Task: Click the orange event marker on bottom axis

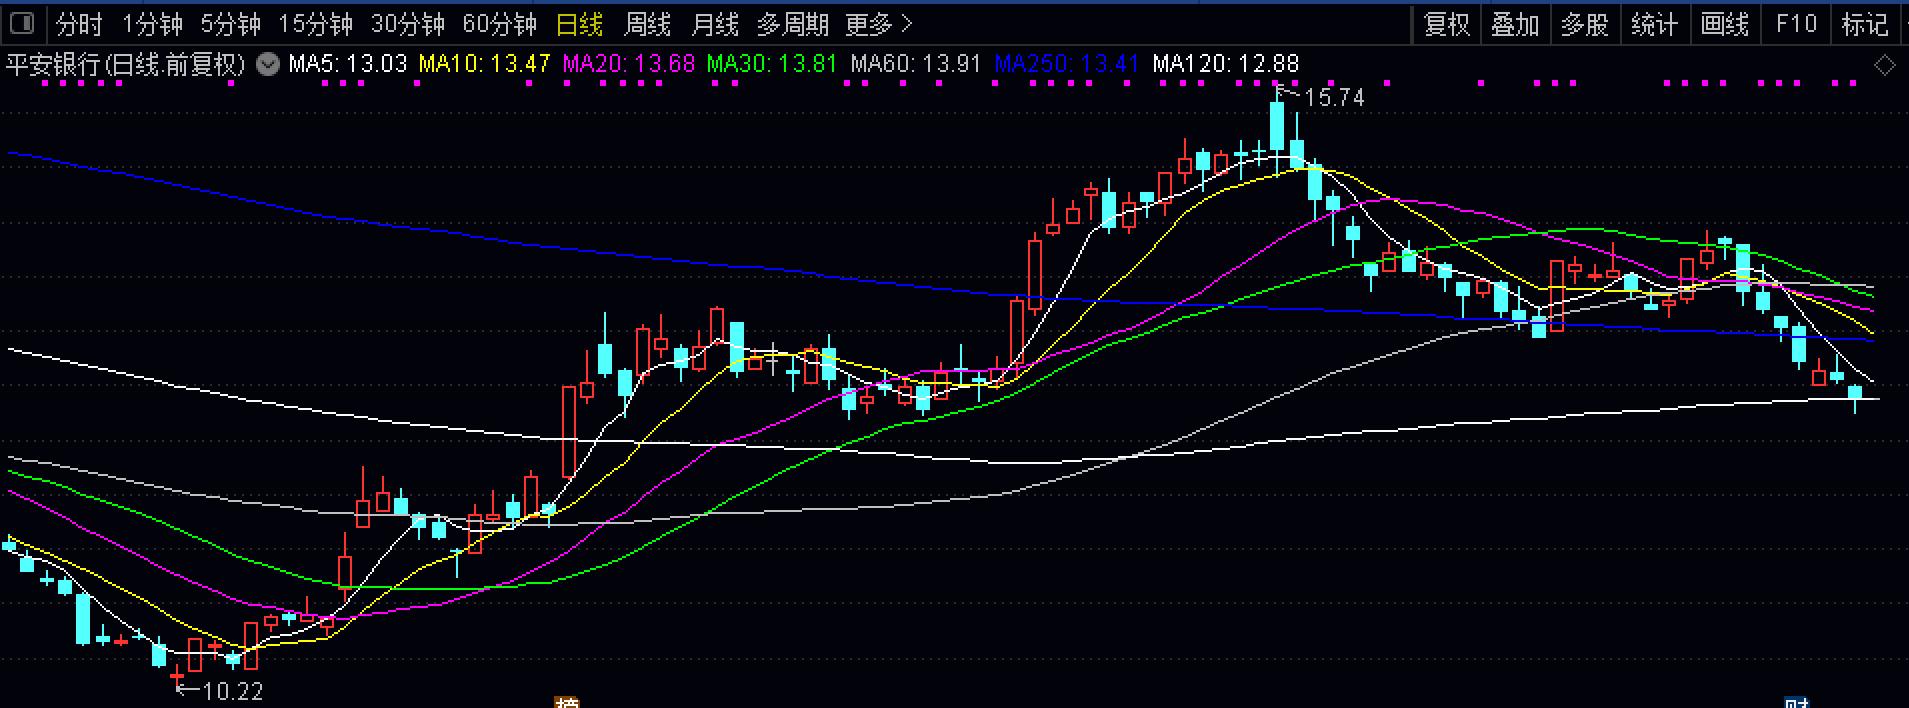Action: pos(567,703)
